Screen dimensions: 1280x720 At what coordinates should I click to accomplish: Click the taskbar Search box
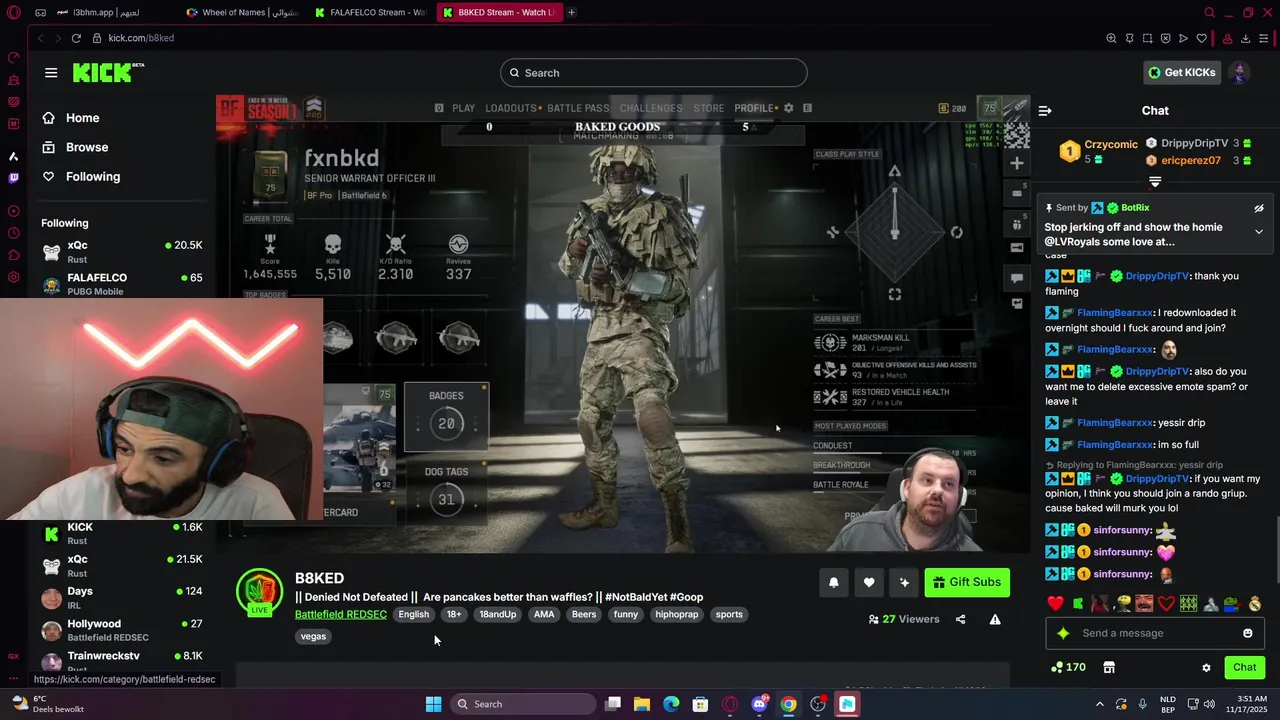(x=522, y=704)
